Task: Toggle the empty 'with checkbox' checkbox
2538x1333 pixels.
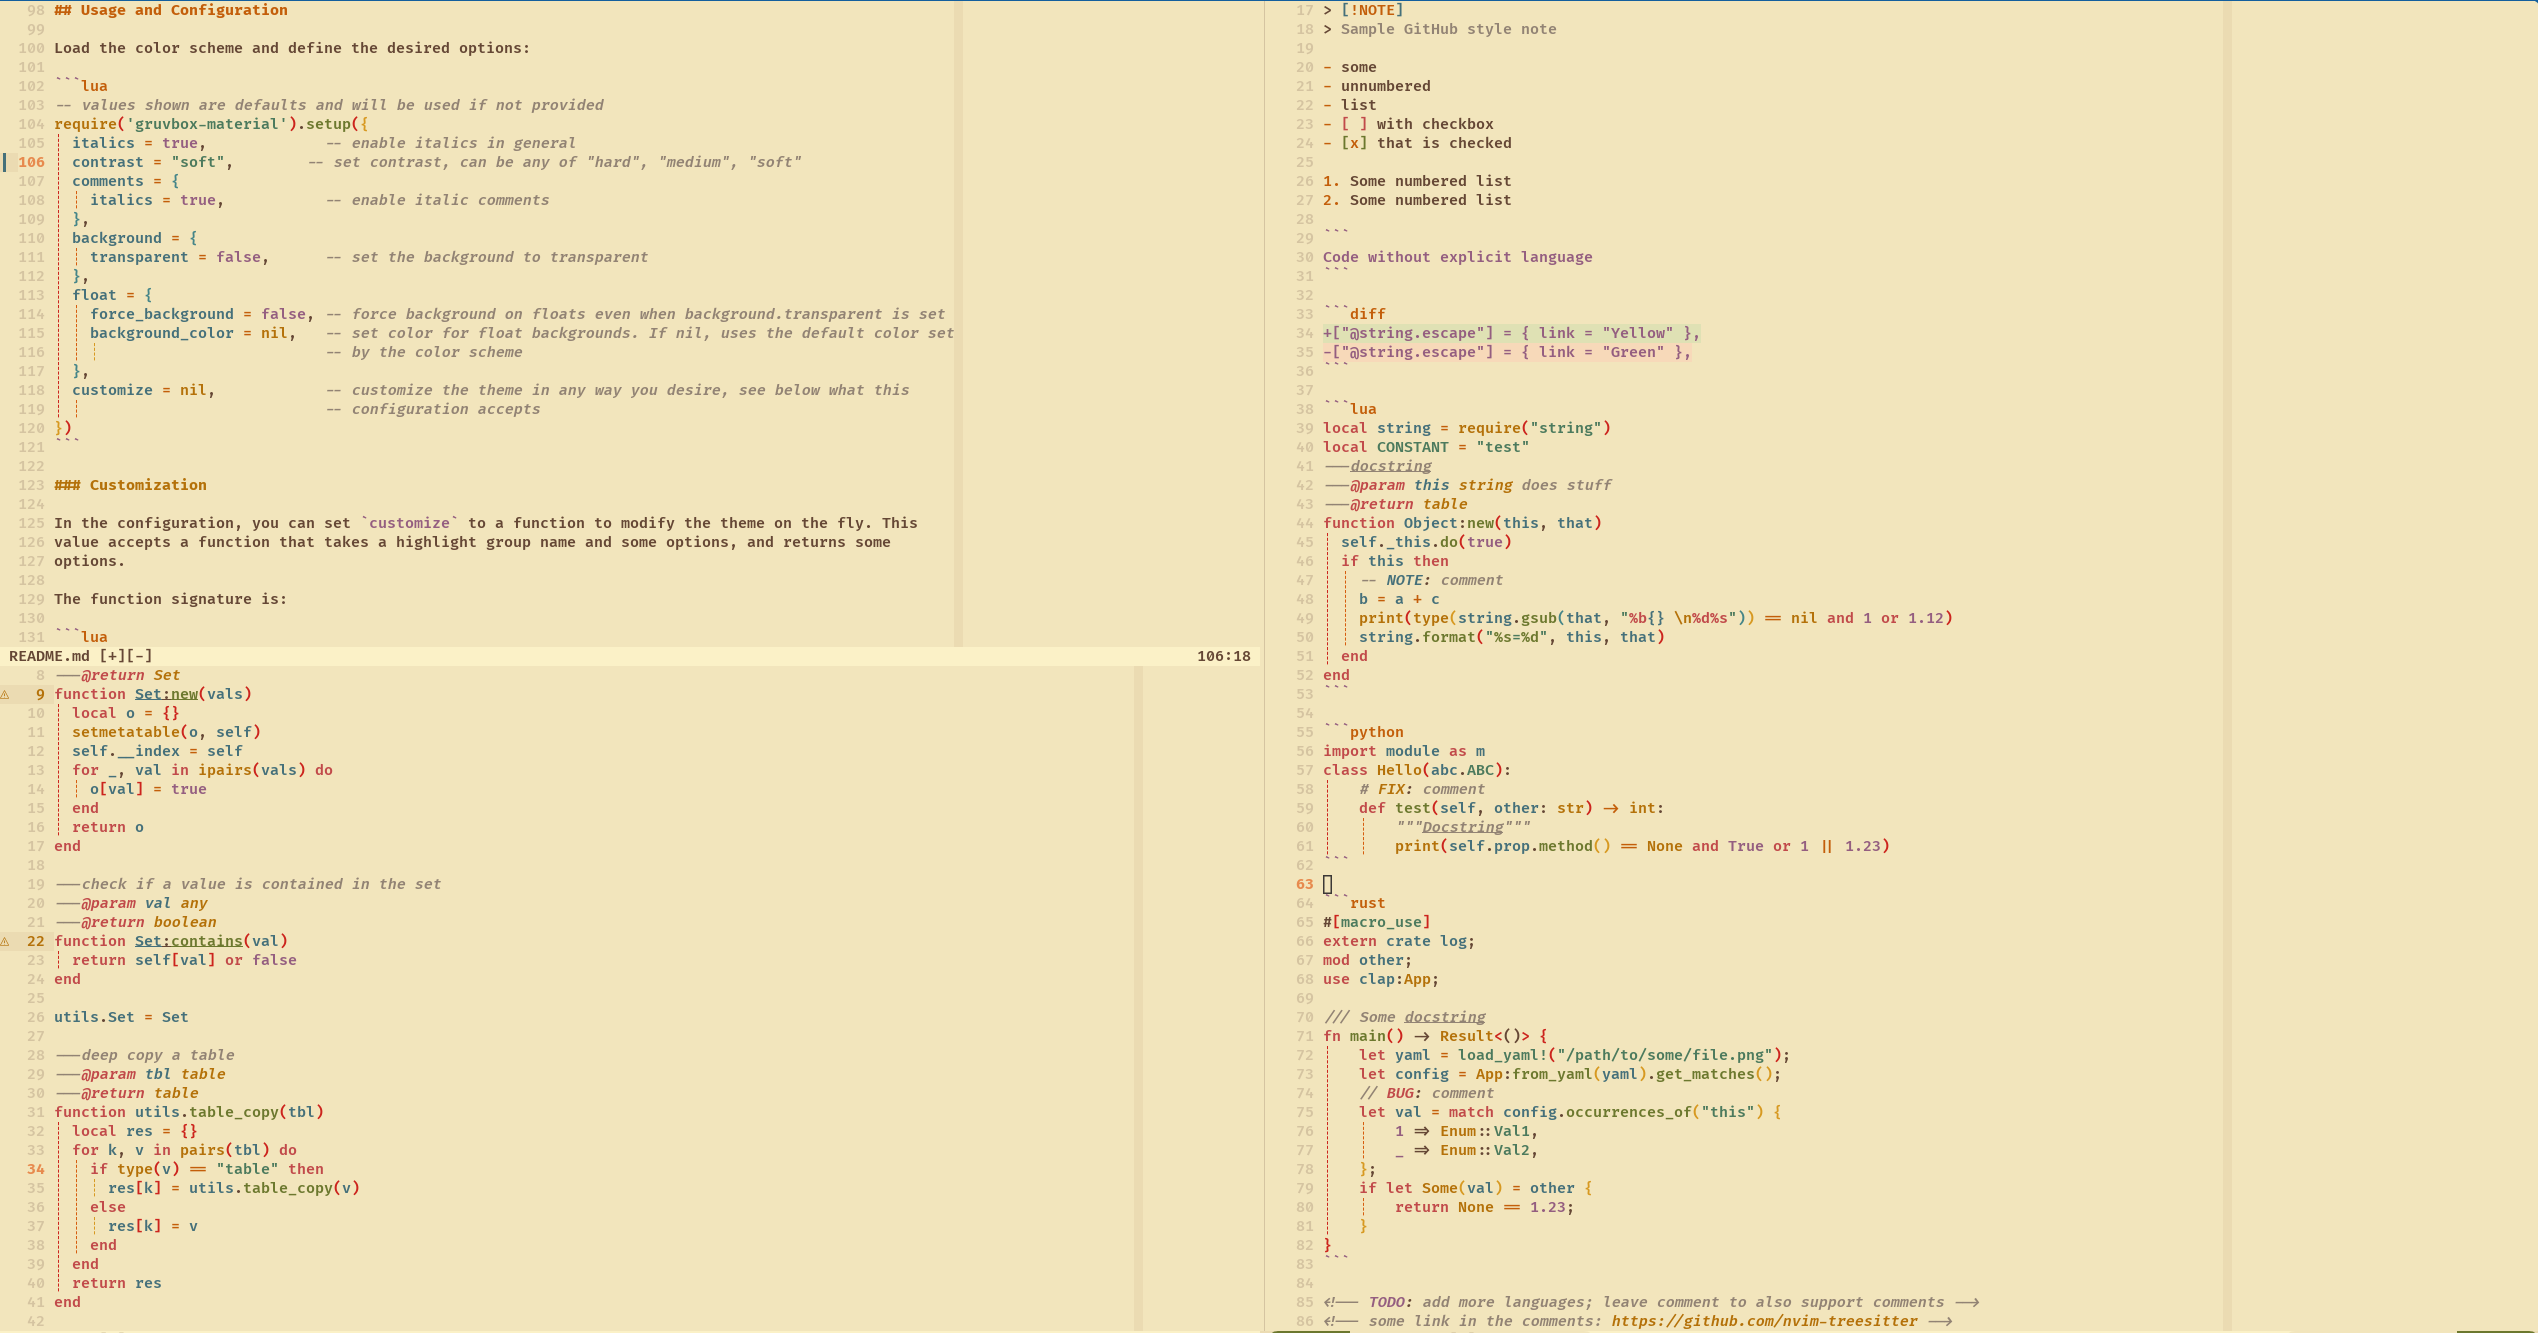Action: click(1354, 124)
